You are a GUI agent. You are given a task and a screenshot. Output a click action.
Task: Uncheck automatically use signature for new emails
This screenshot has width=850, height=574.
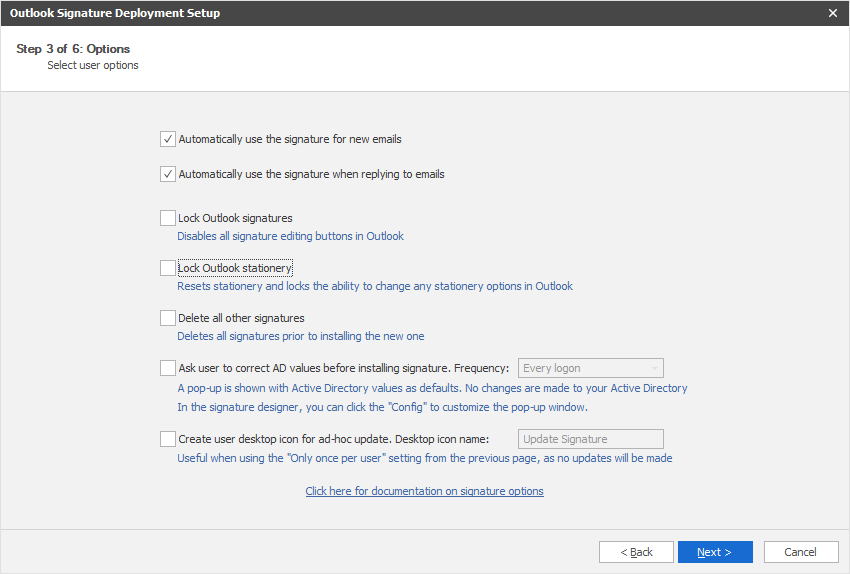[x=168, y=139]
